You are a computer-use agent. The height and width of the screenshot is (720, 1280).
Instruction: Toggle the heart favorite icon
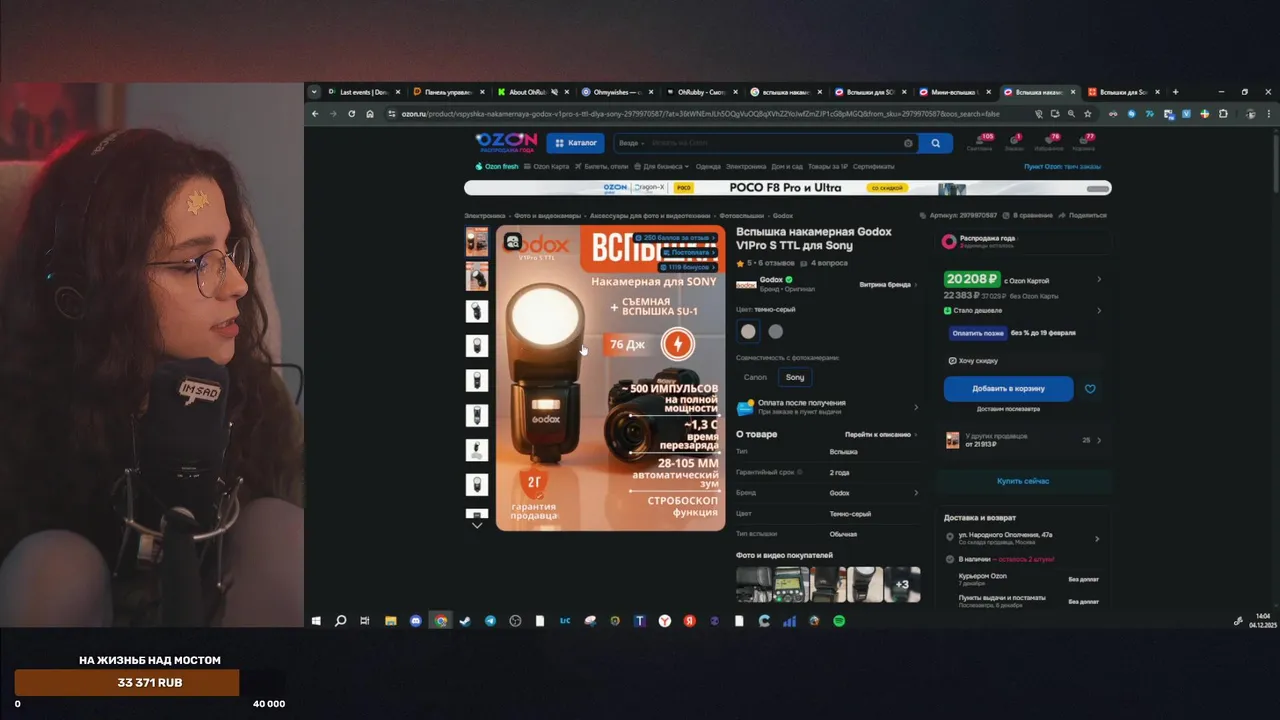(x=1090, y=389)
